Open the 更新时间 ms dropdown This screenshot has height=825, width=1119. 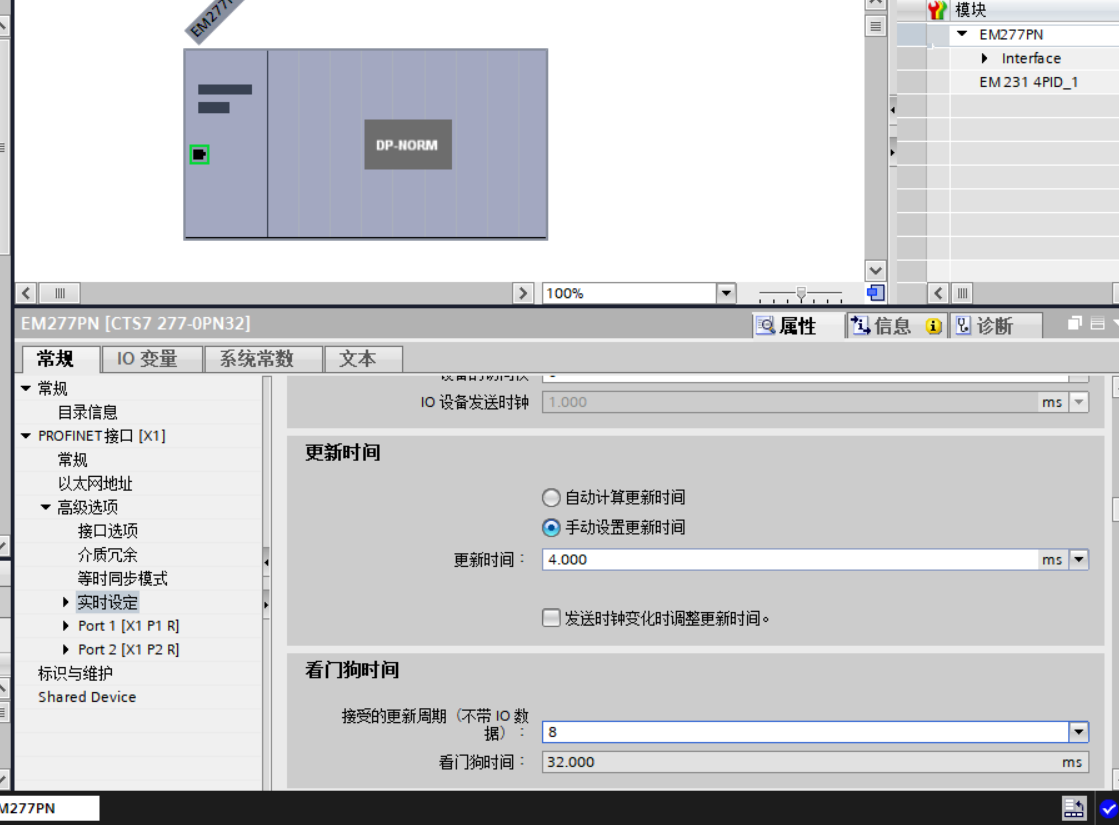click(1079, 560)
